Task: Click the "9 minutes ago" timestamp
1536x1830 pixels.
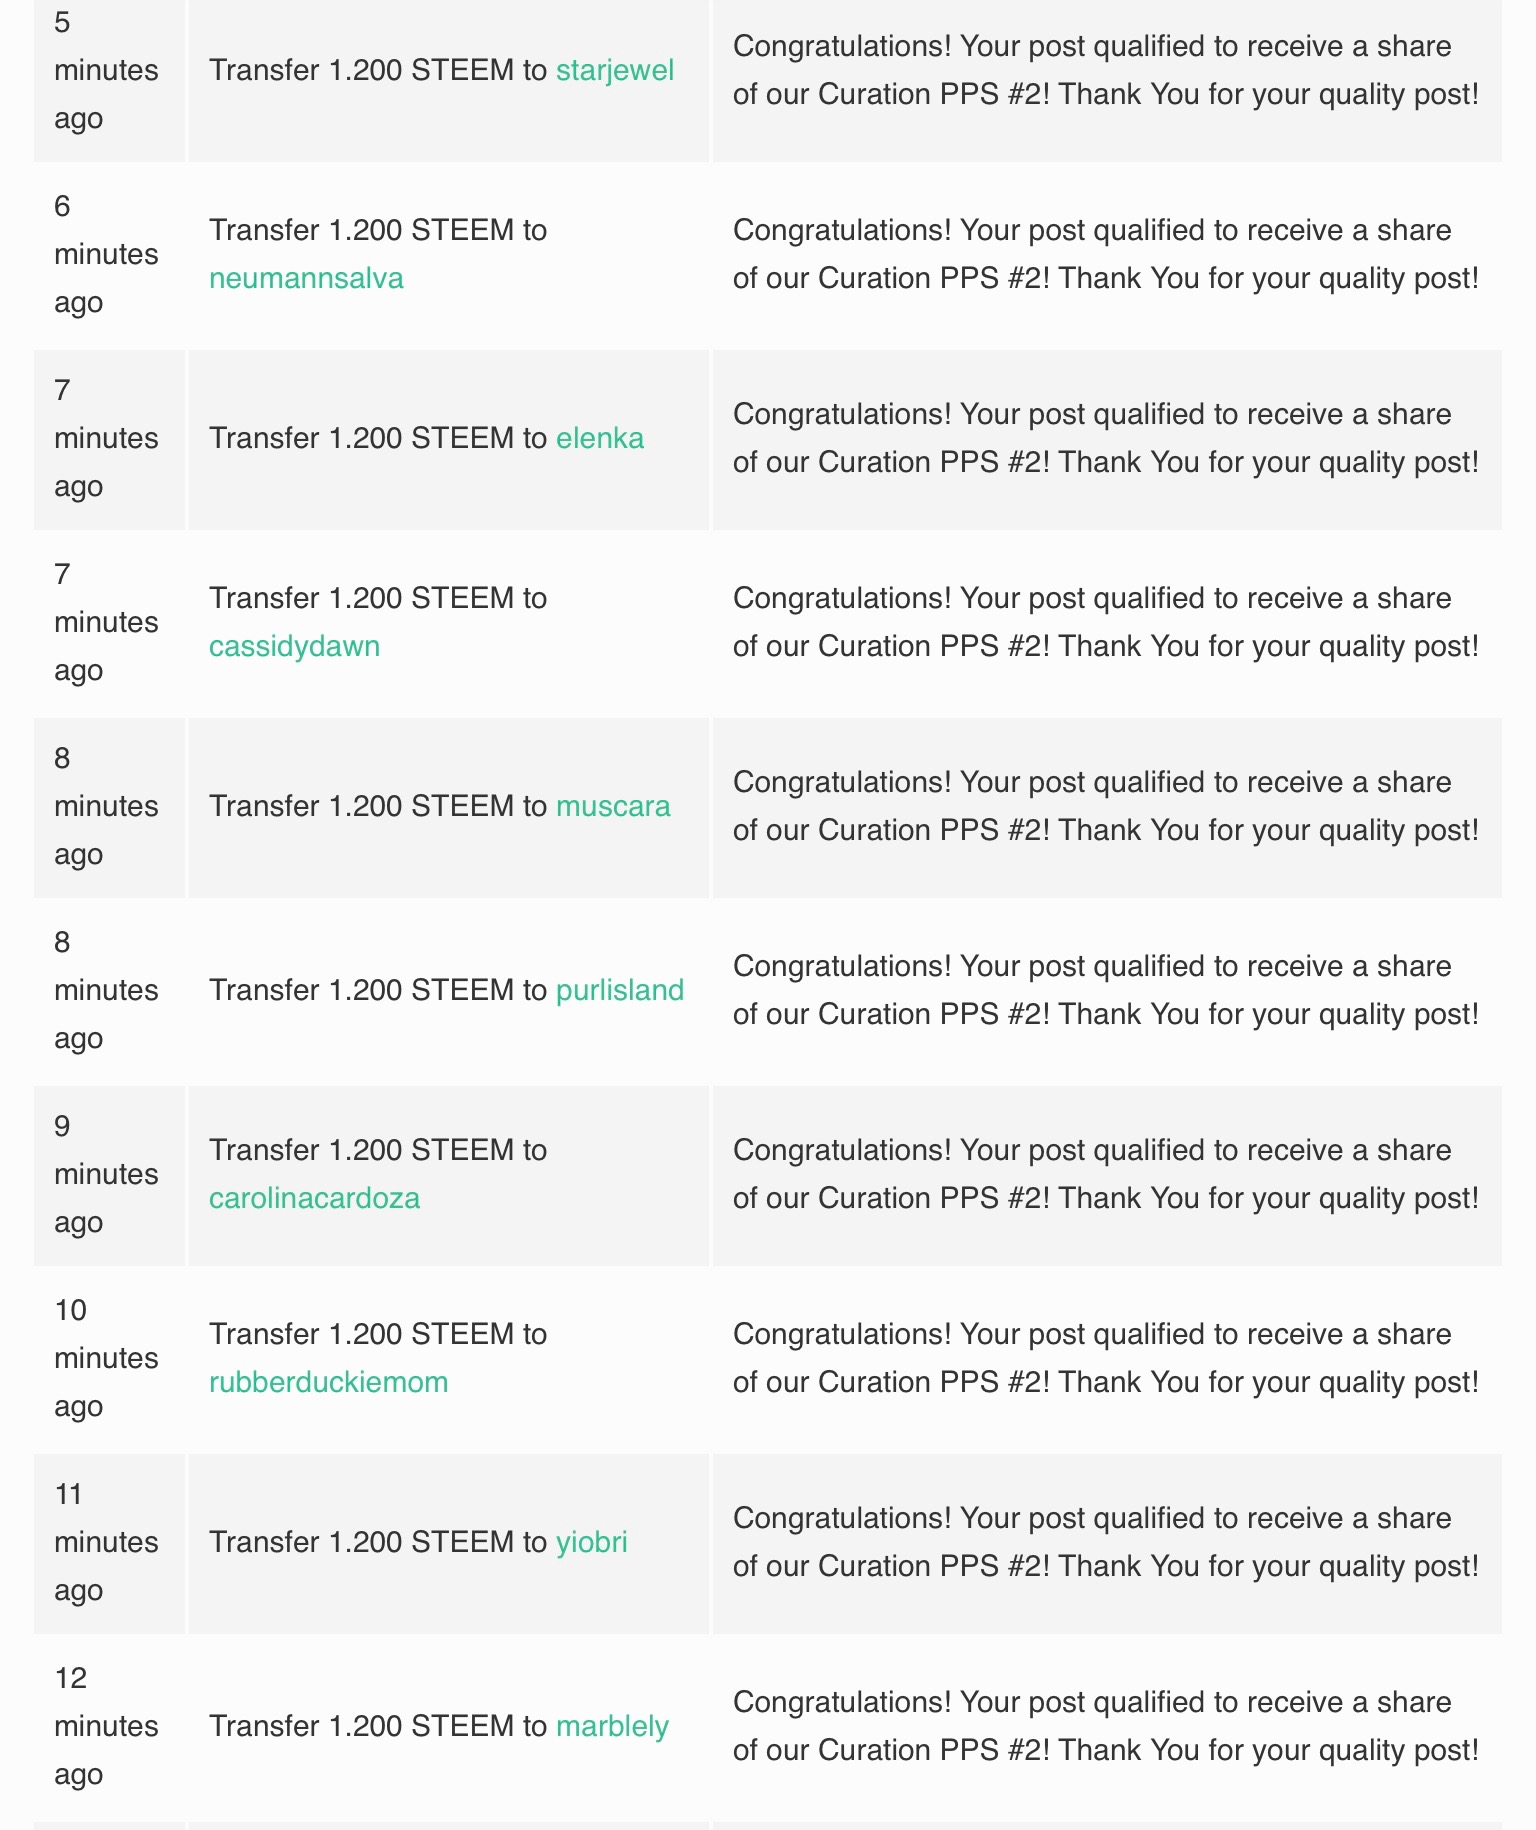Action: click(105, 1174)
